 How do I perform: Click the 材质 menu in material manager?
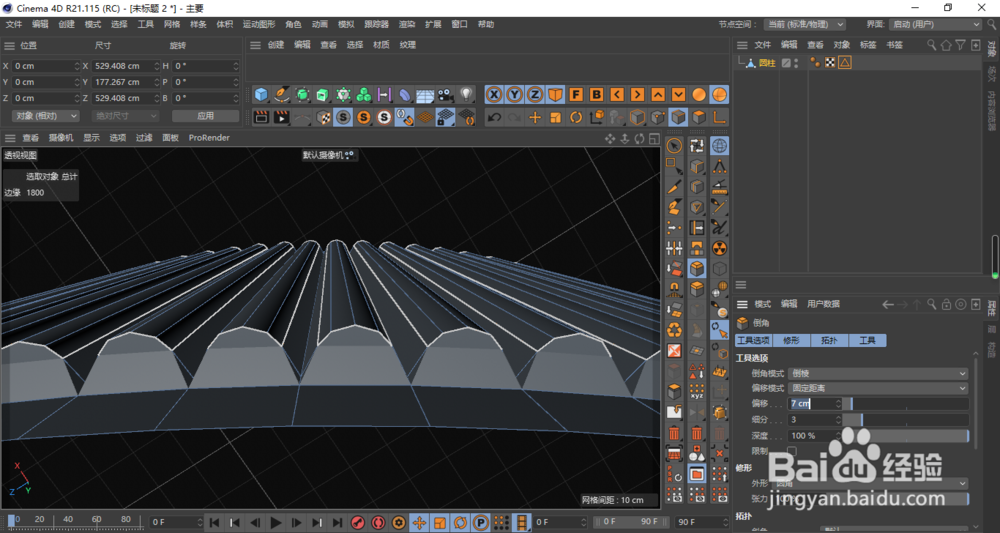click(x=381, y=45)
